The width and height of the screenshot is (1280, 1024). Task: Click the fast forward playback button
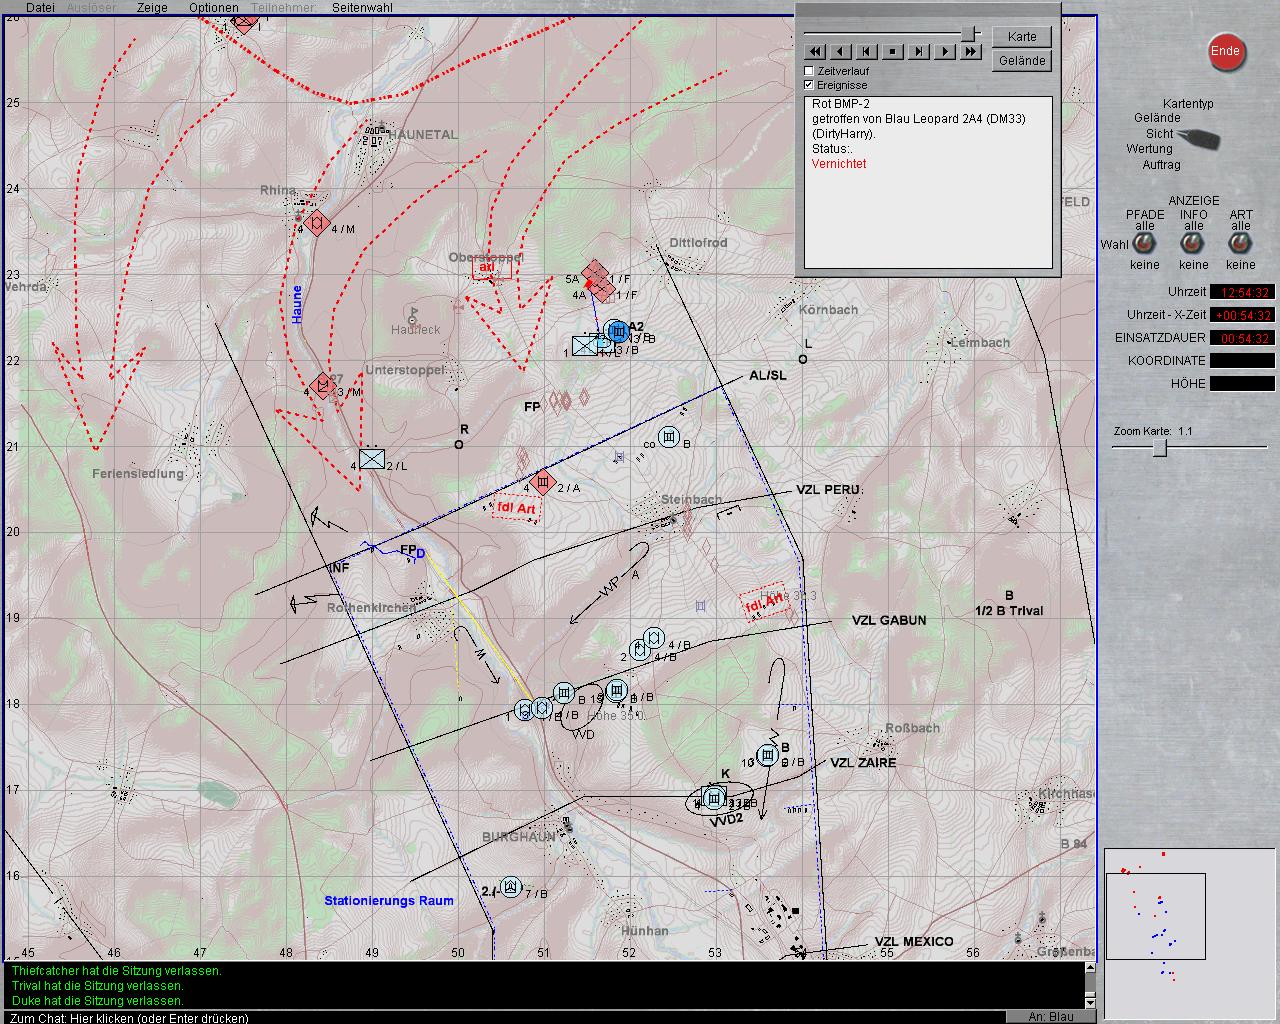pos(971,52)
